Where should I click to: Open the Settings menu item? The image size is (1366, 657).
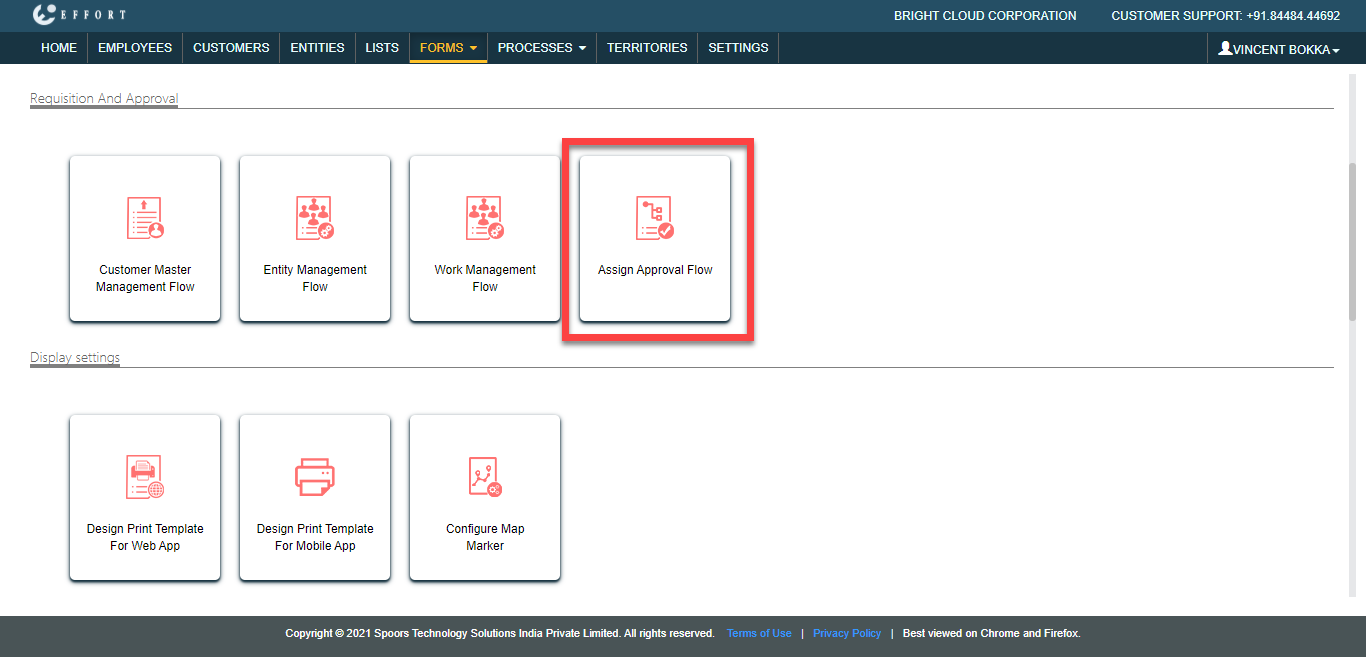(x=738, y=48)
